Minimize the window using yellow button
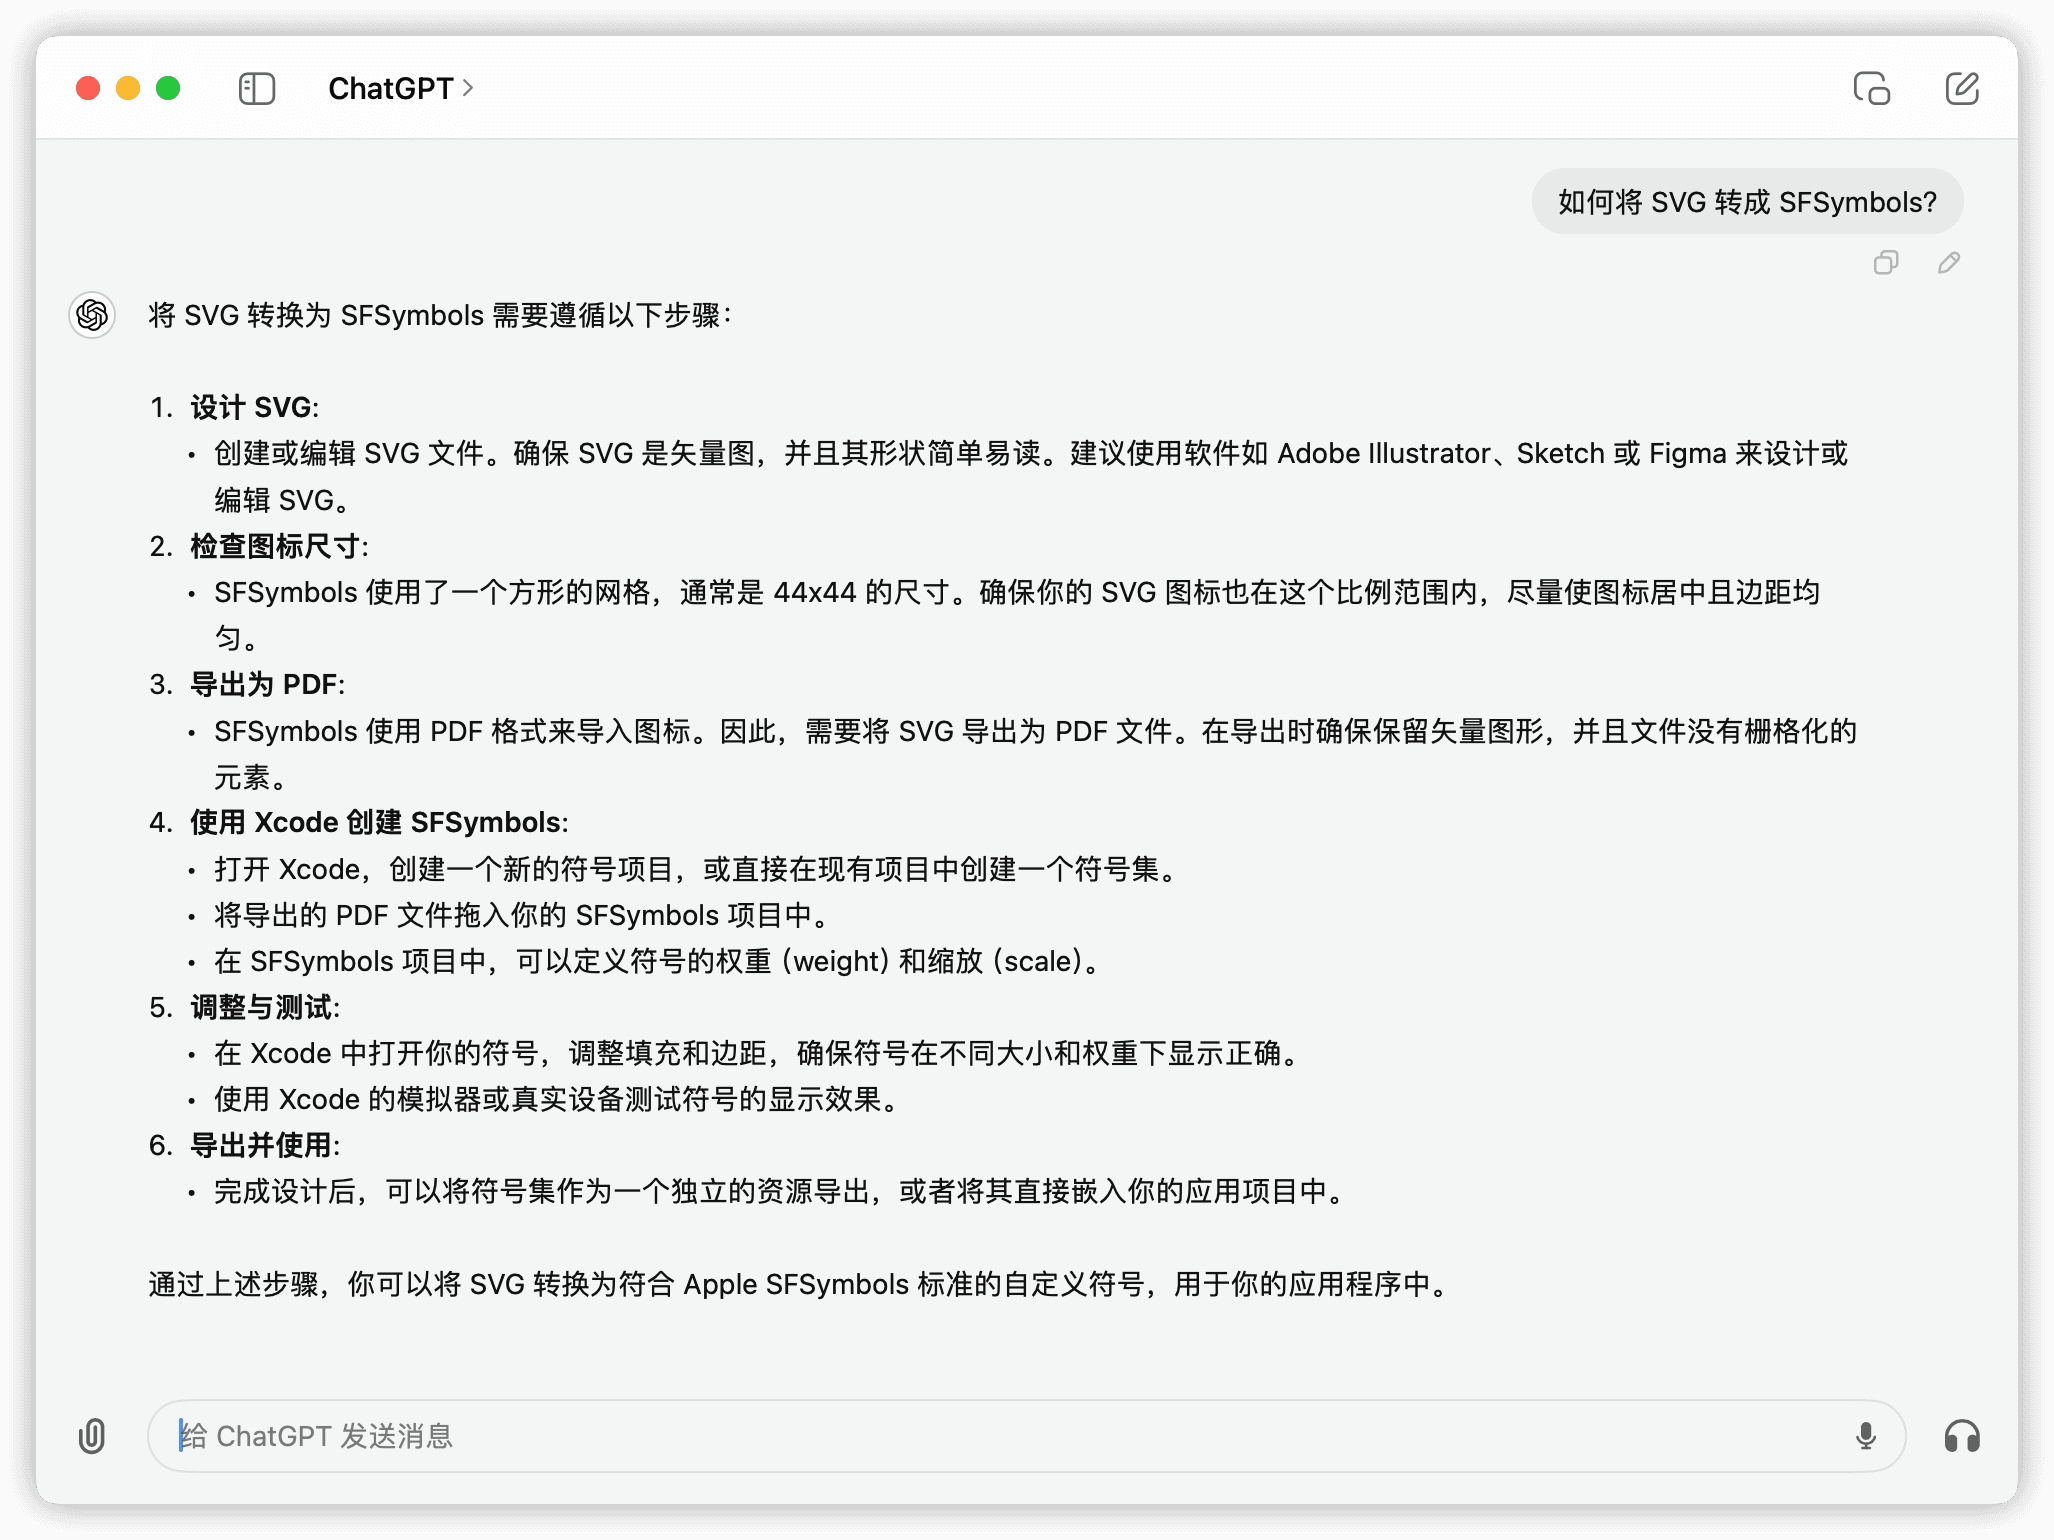Image resolution: width=2054 pixels, height=1540 pixels. click(128, 89)
